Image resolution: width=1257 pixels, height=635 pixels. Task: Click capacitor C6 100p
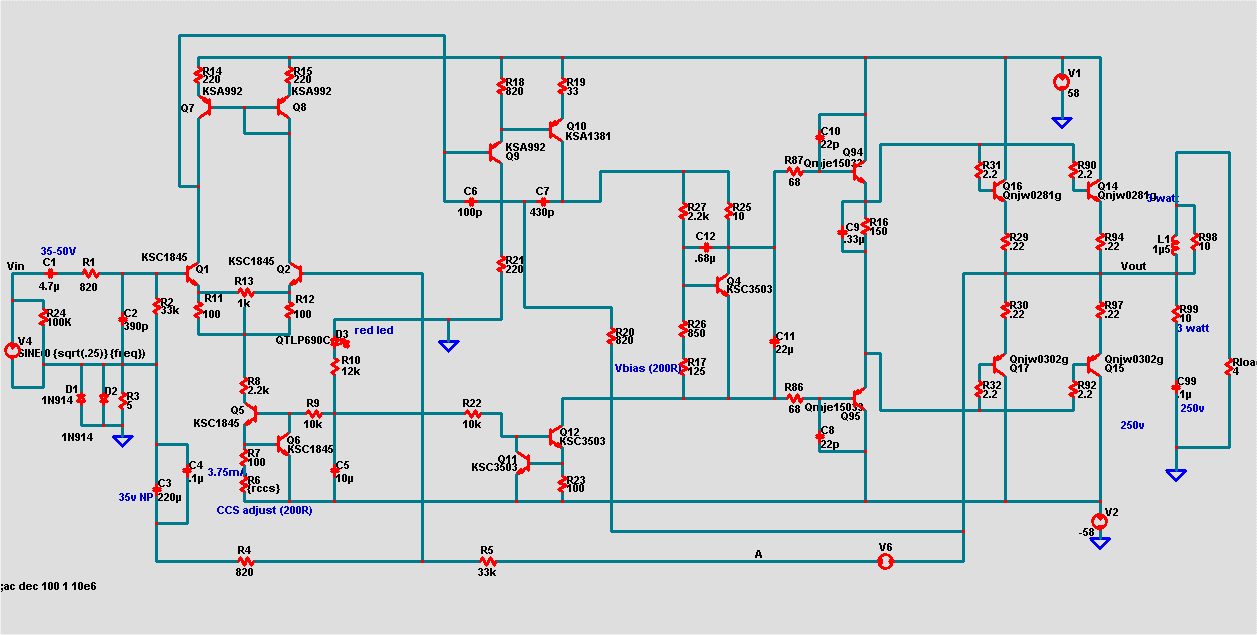[x=471, y=202]
